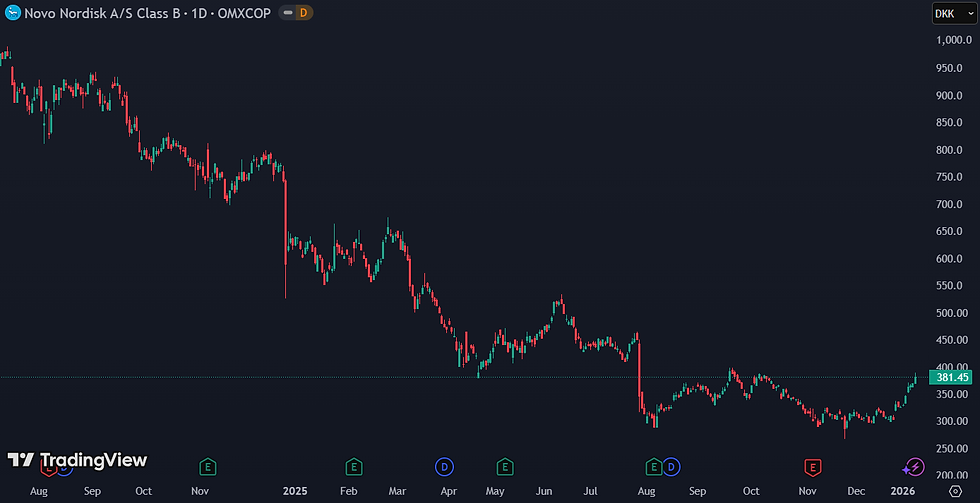Click the grey market status pill indicator

(x=287, y=12)
